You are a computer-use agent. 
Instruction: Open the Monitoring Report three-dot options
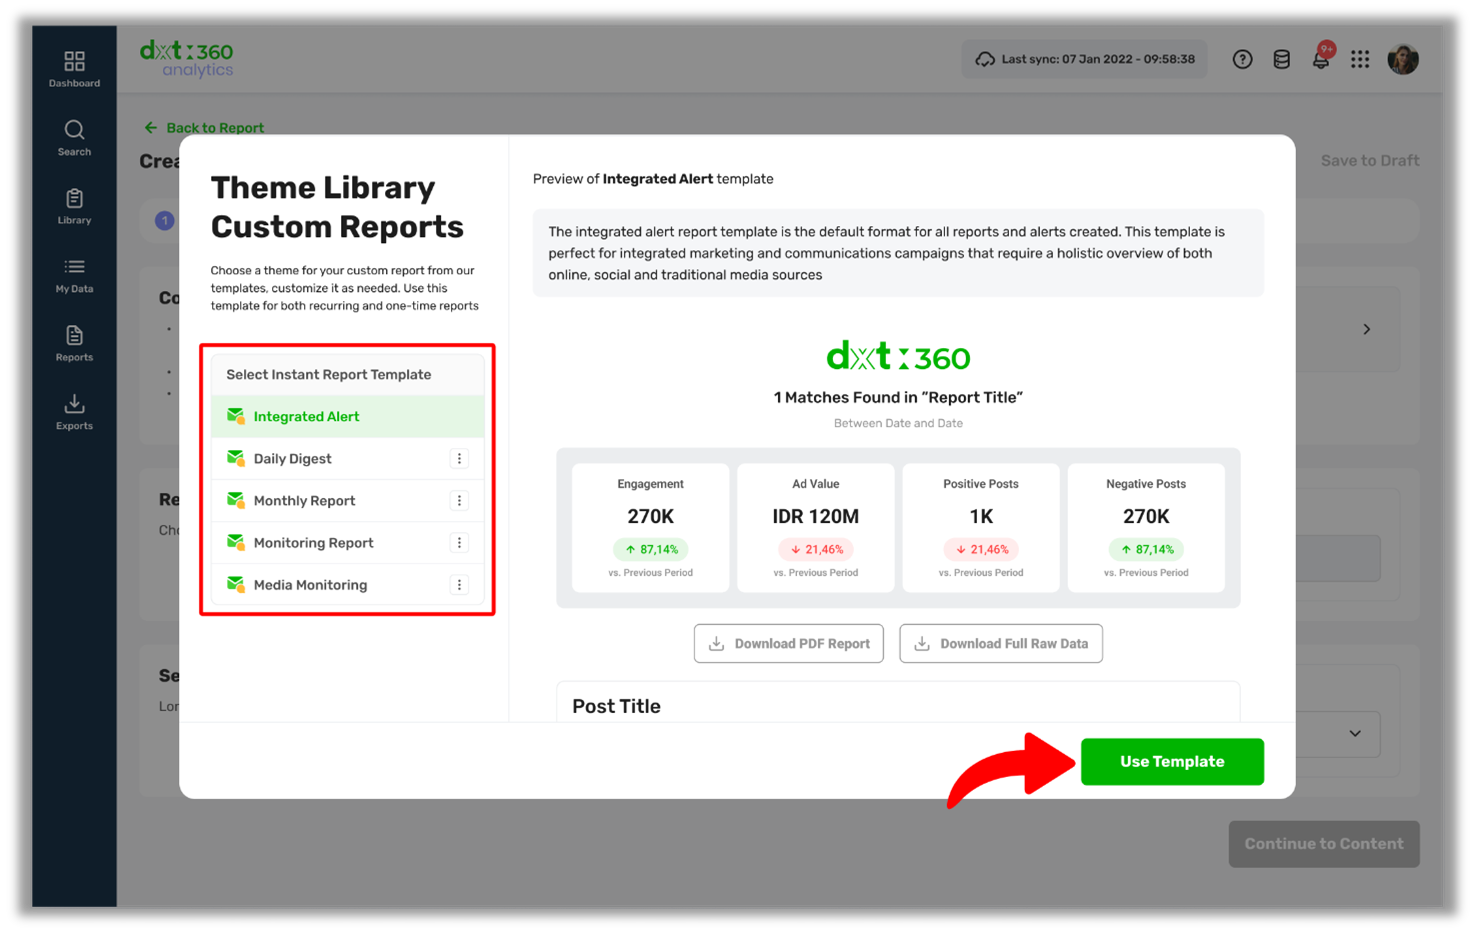[459, 543]
